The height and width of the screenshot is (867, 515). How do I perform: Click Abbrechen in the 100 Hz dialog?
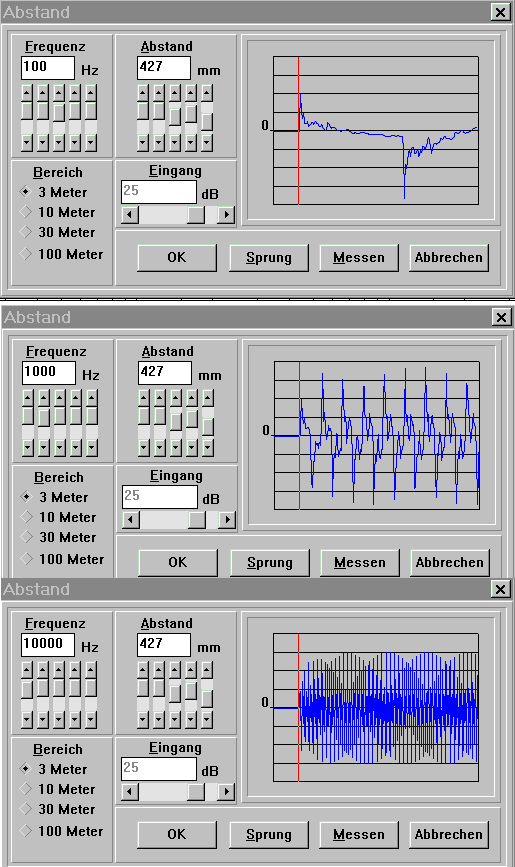point(449,258)
